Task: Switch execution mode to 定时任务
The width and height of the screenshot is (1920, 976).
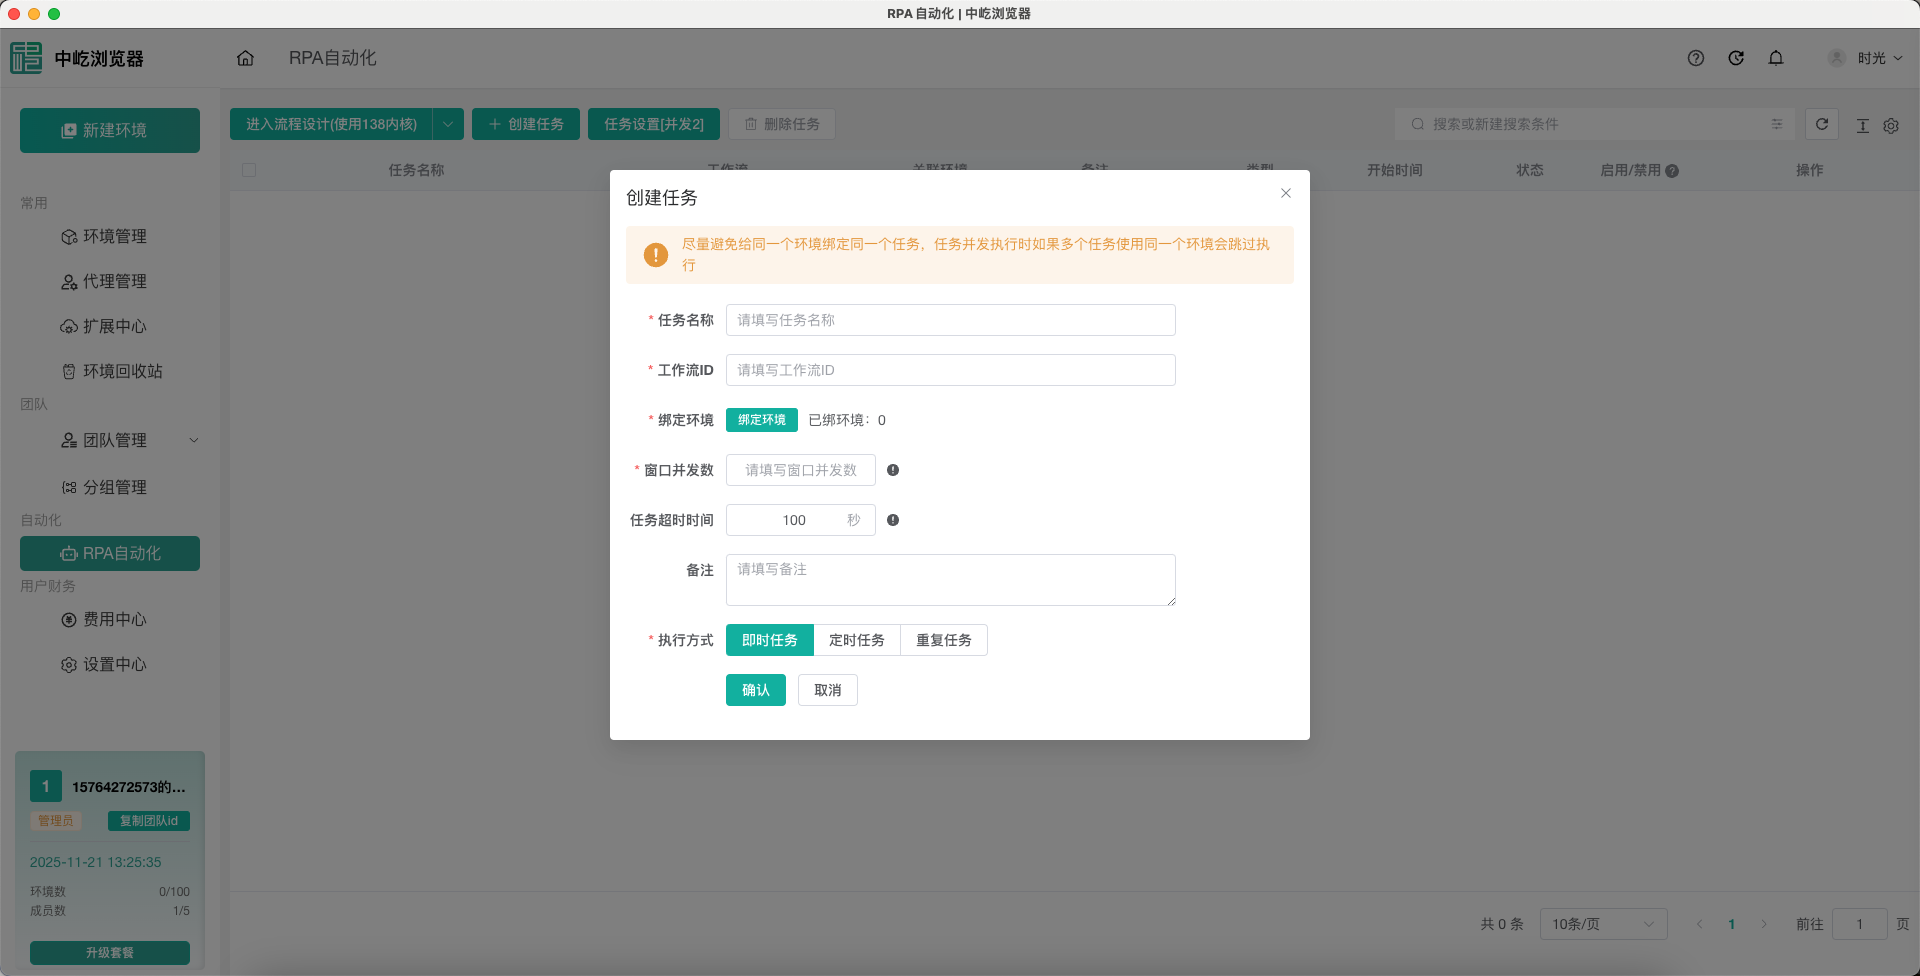Action: click(x=857, y=640)
